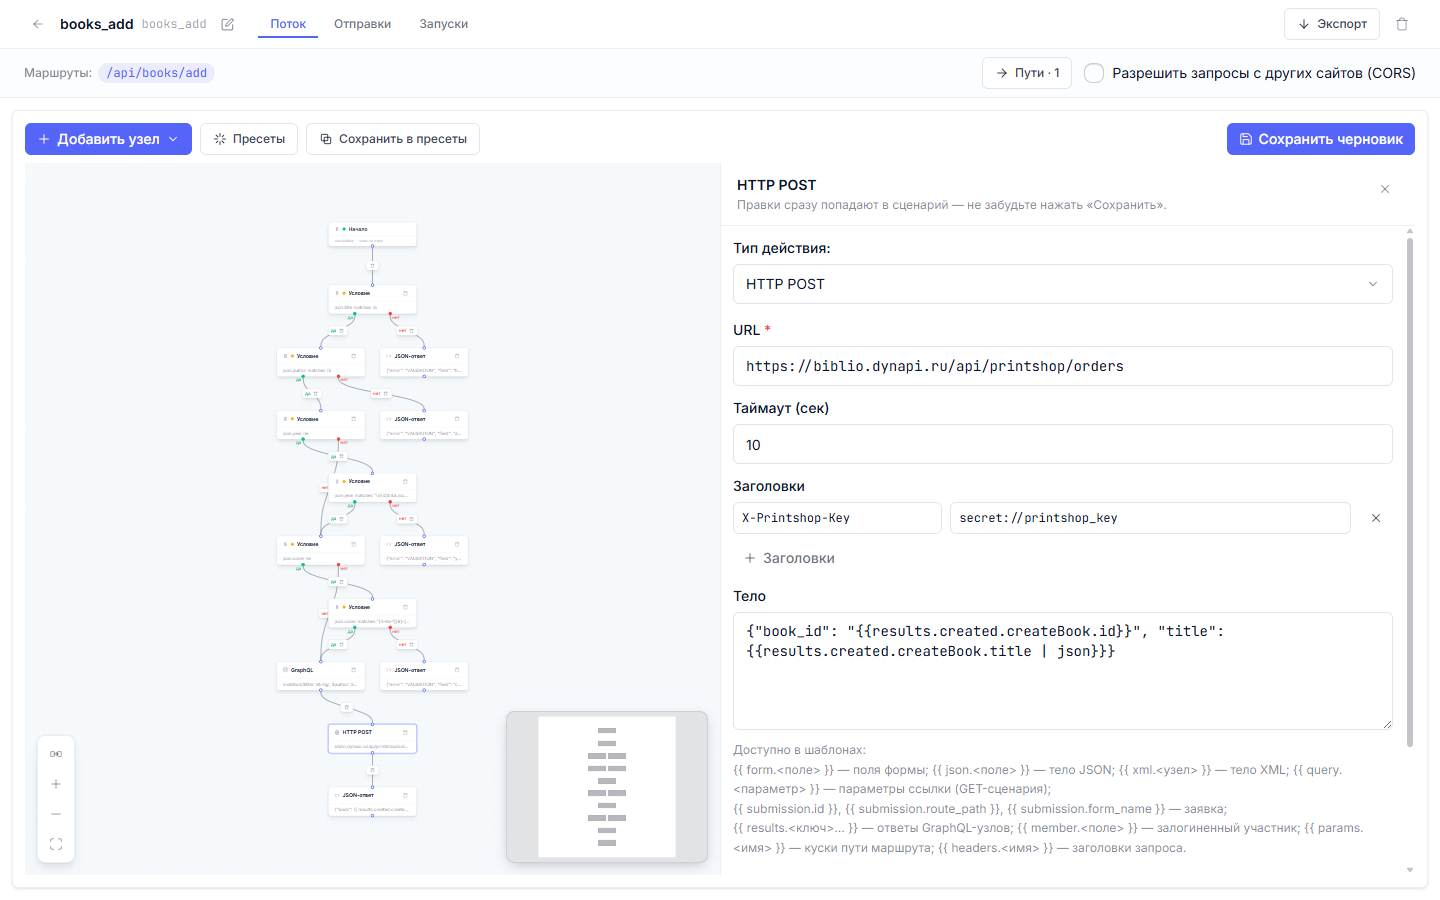Delete the connection between HTTP POST and JSON-ответ
The height and width of the screenshot is (900, 1440).
[x=372, y=770]
